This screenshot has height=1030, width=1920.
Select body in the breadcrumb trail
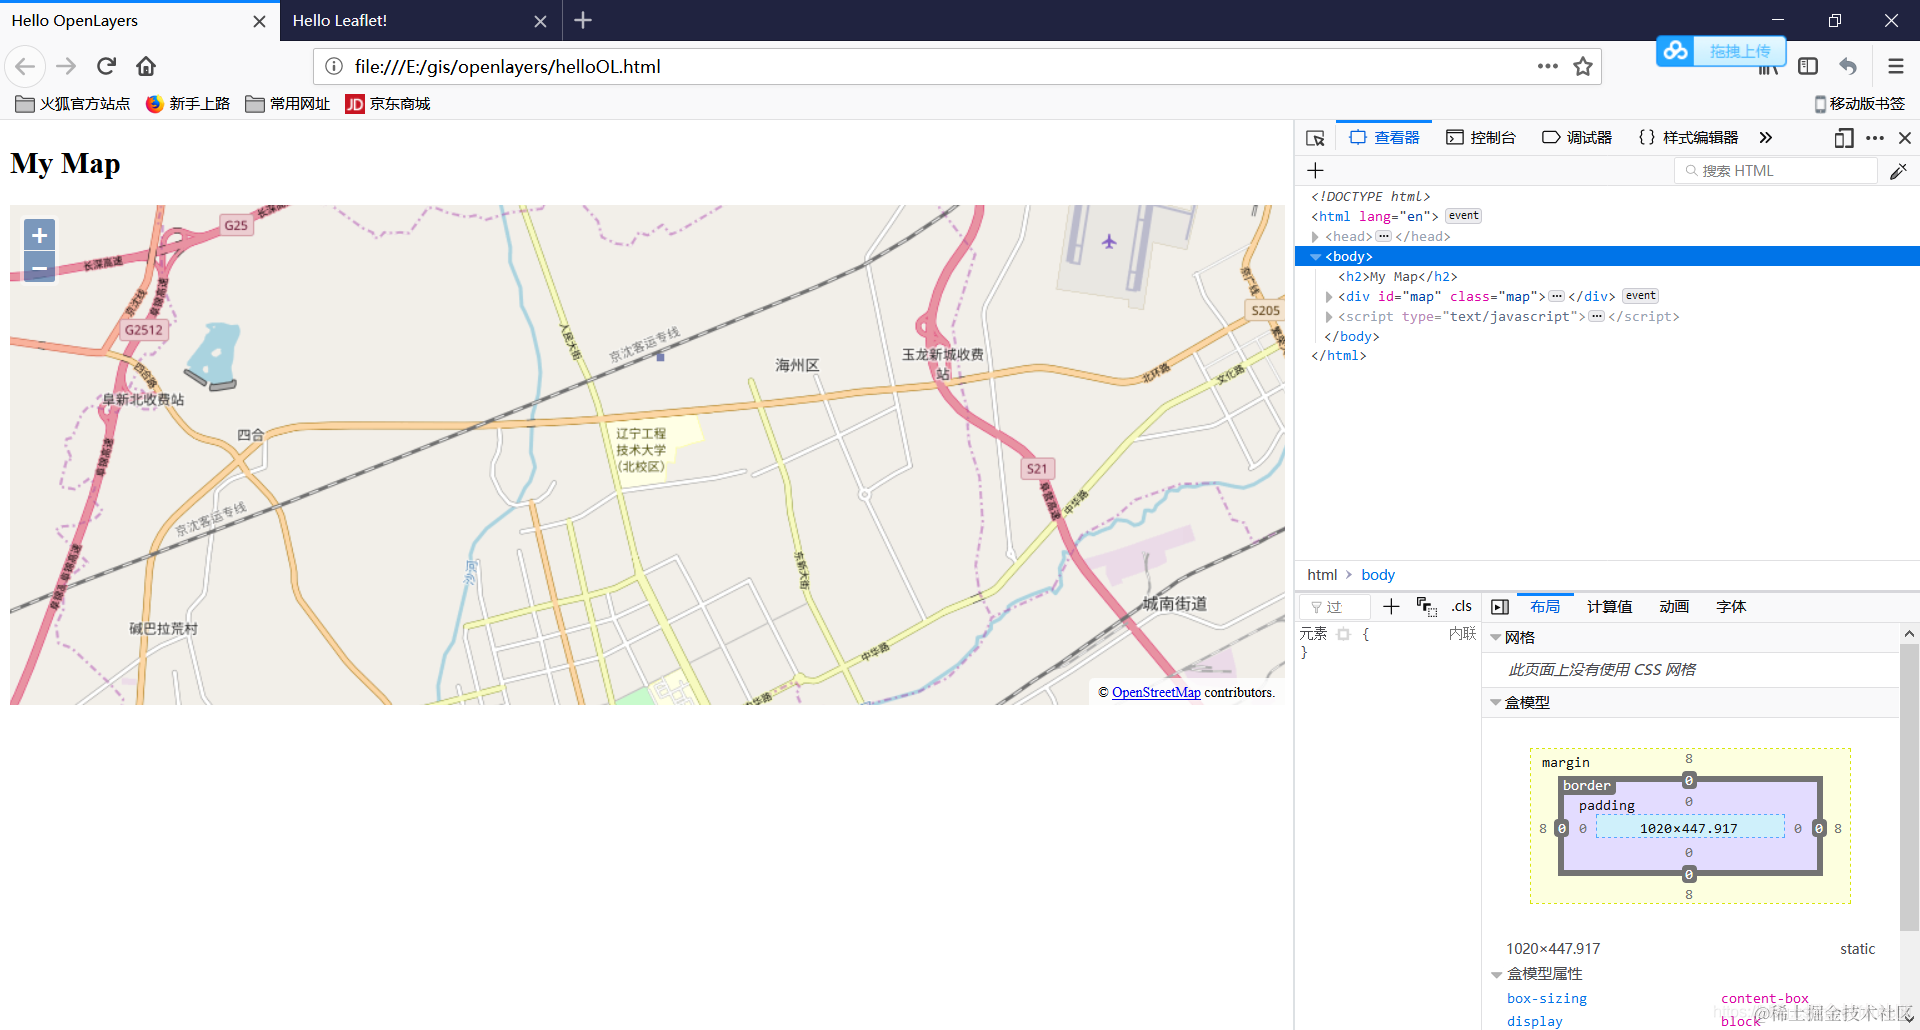click(x=1378, y=575)
